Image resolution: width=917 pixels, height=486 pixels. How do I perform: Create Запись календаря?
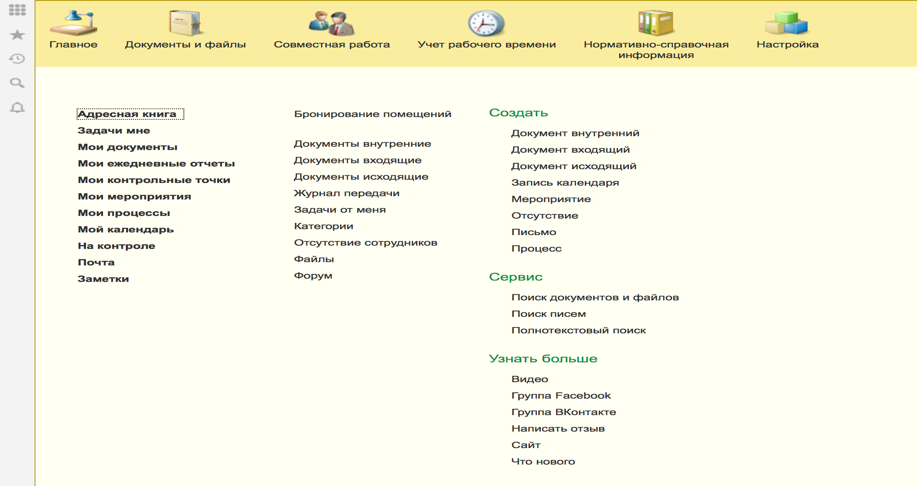coord(565,182)
